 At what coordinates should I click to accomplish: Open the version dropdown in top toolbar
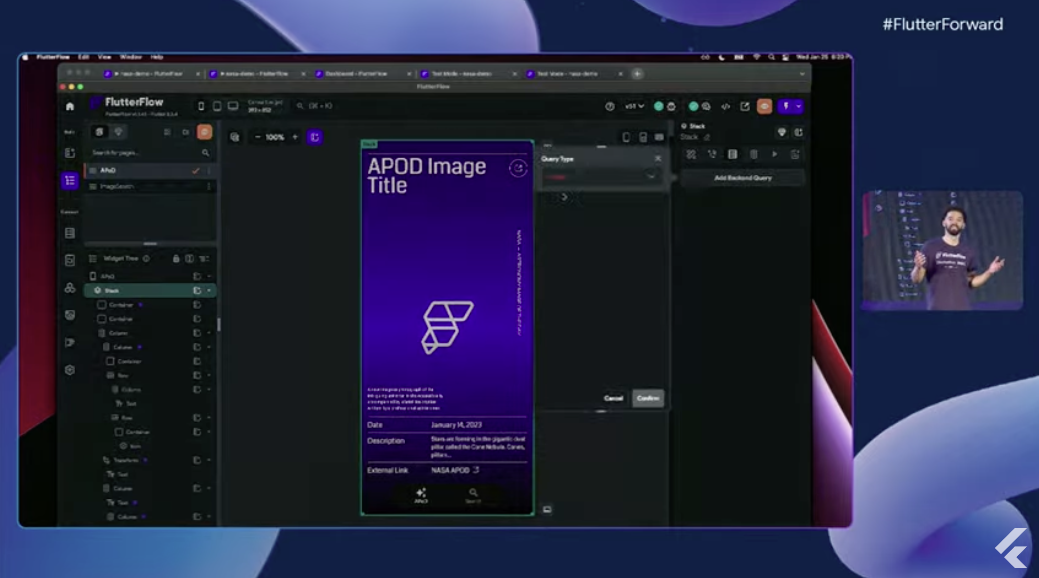click(x=634, y=106)
